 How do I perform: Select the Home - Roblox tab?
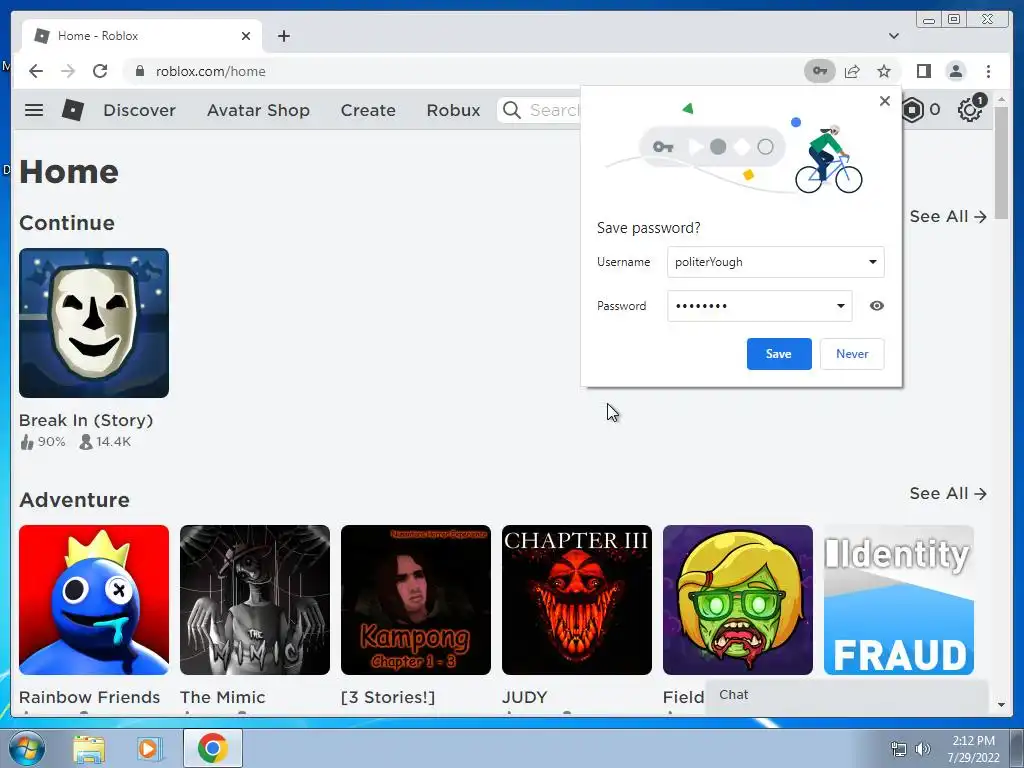coord(142,36)
